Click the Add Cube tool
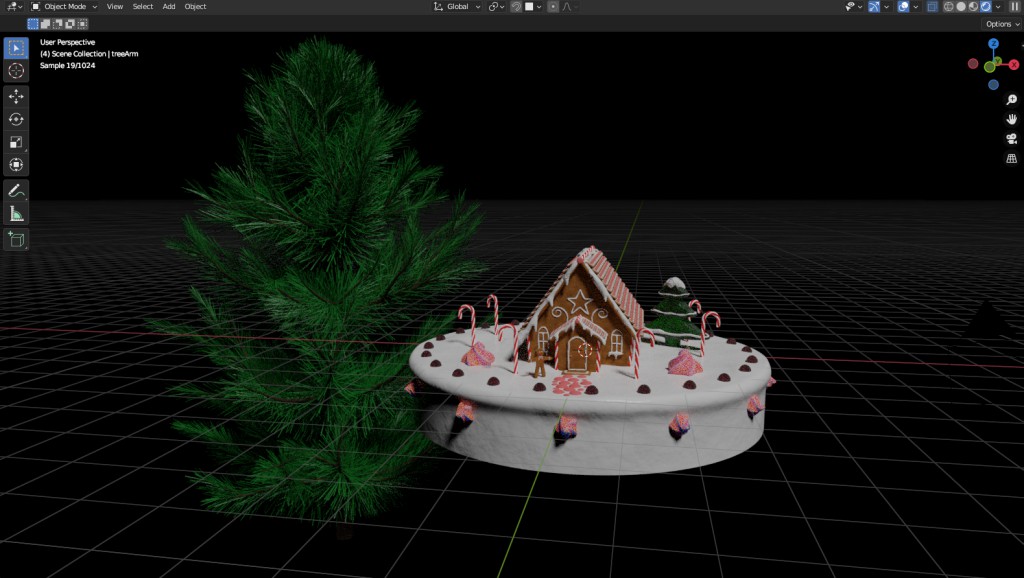 [x=16, y=239]
